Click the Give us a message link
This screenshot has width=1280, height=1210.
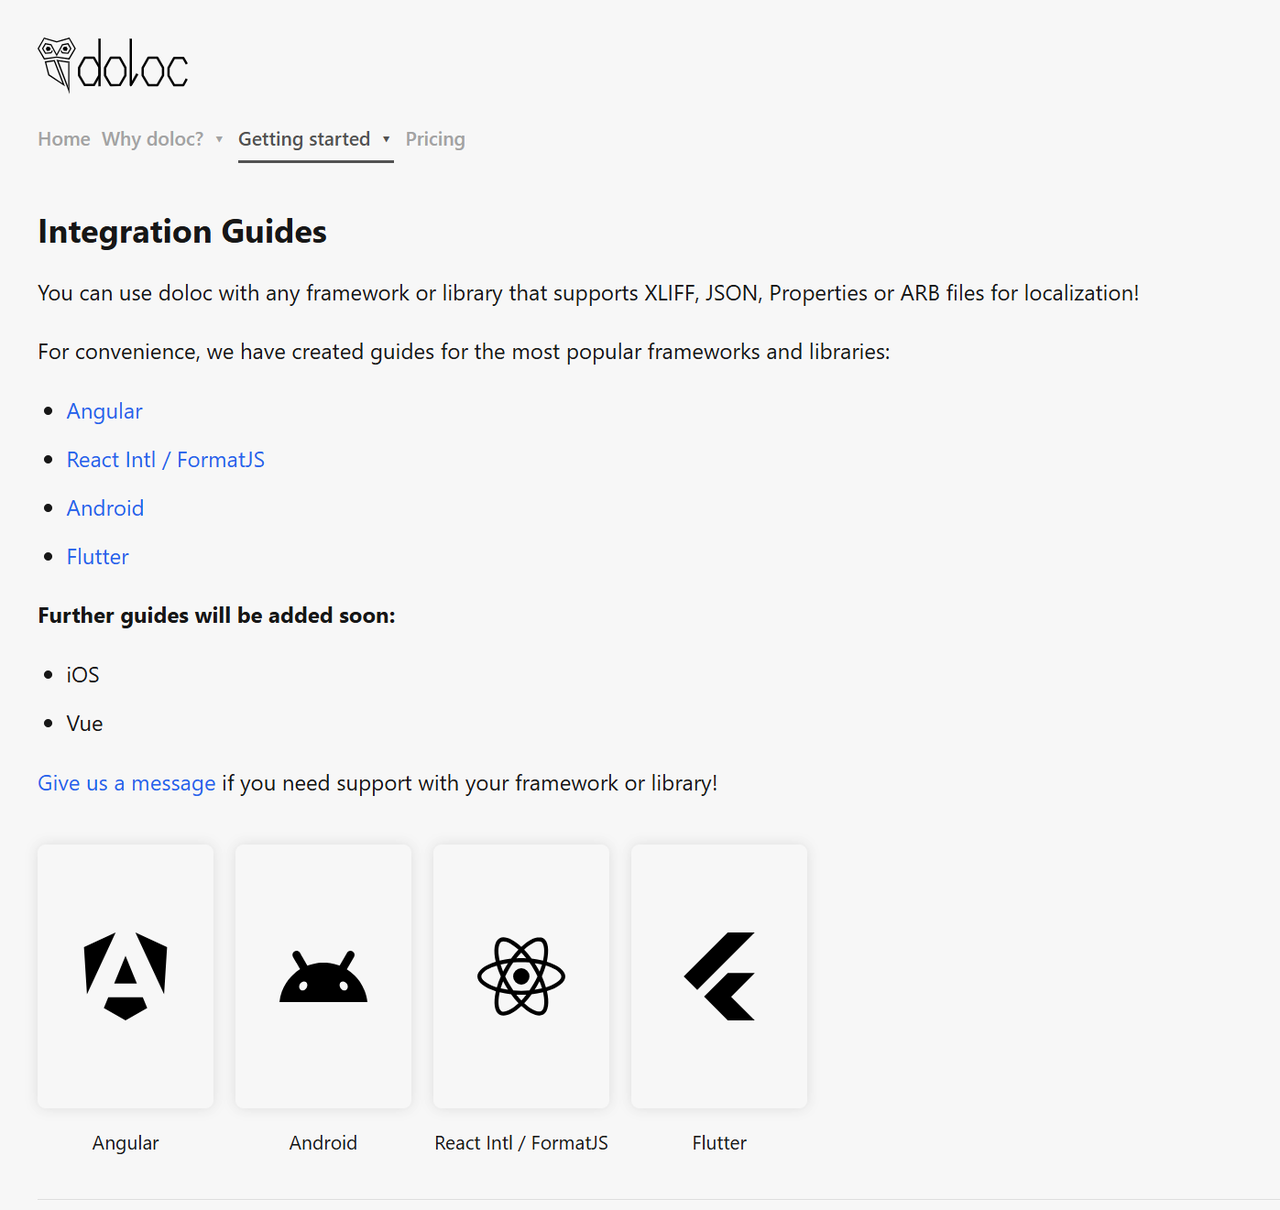tap(126, 782)
